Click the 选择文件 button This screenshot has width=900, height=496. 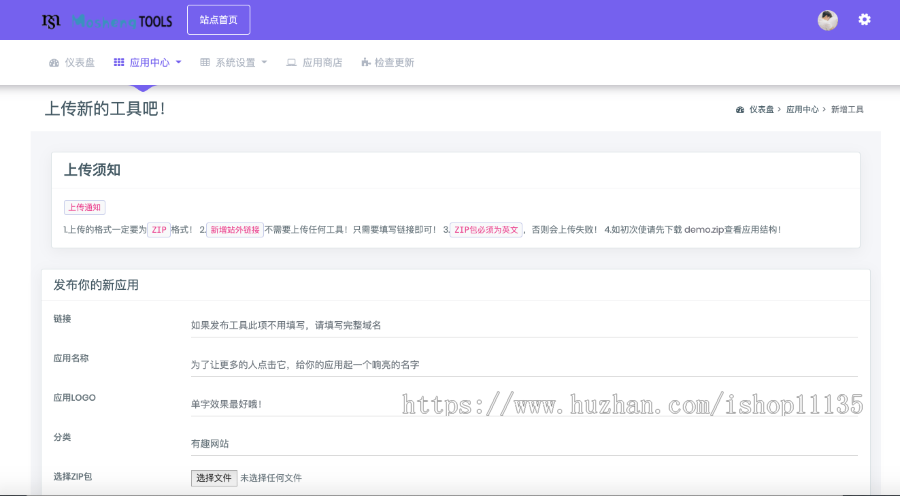click(x=214, y=478)
